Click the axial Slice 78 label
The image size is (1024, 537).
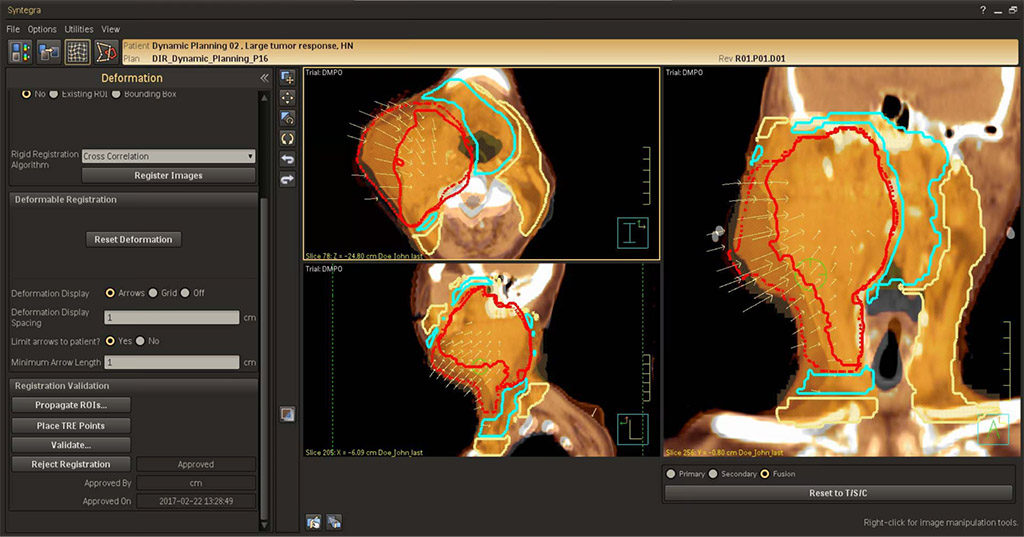click(x=364, y=256)
